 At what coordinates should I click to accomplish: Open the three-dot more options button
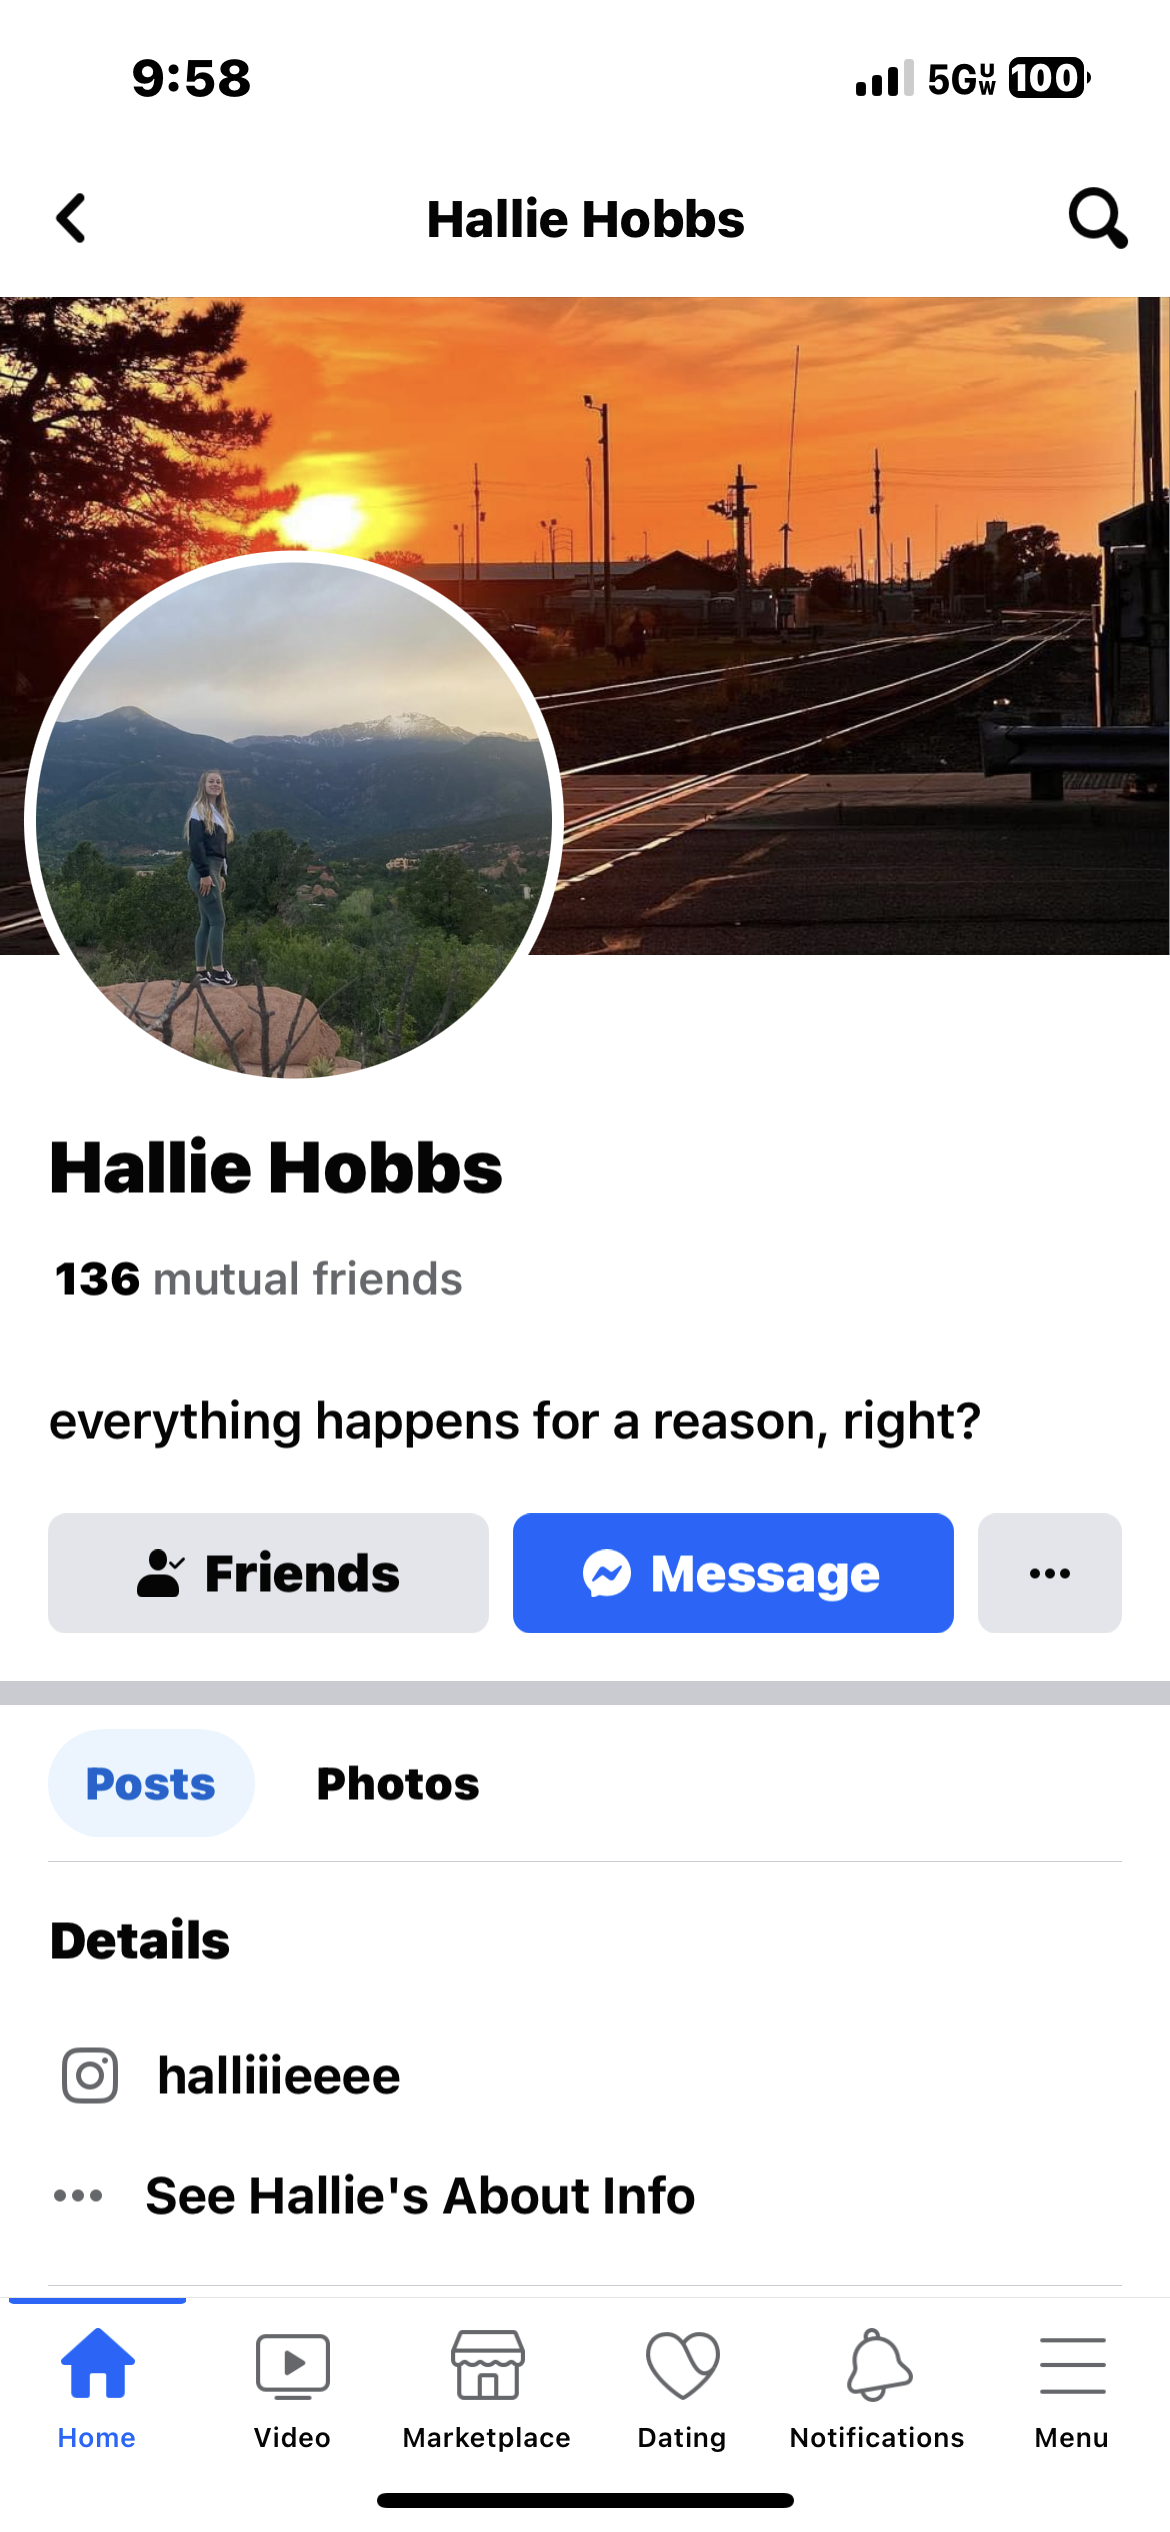pyautogui.click(x=1049, y=1573)
